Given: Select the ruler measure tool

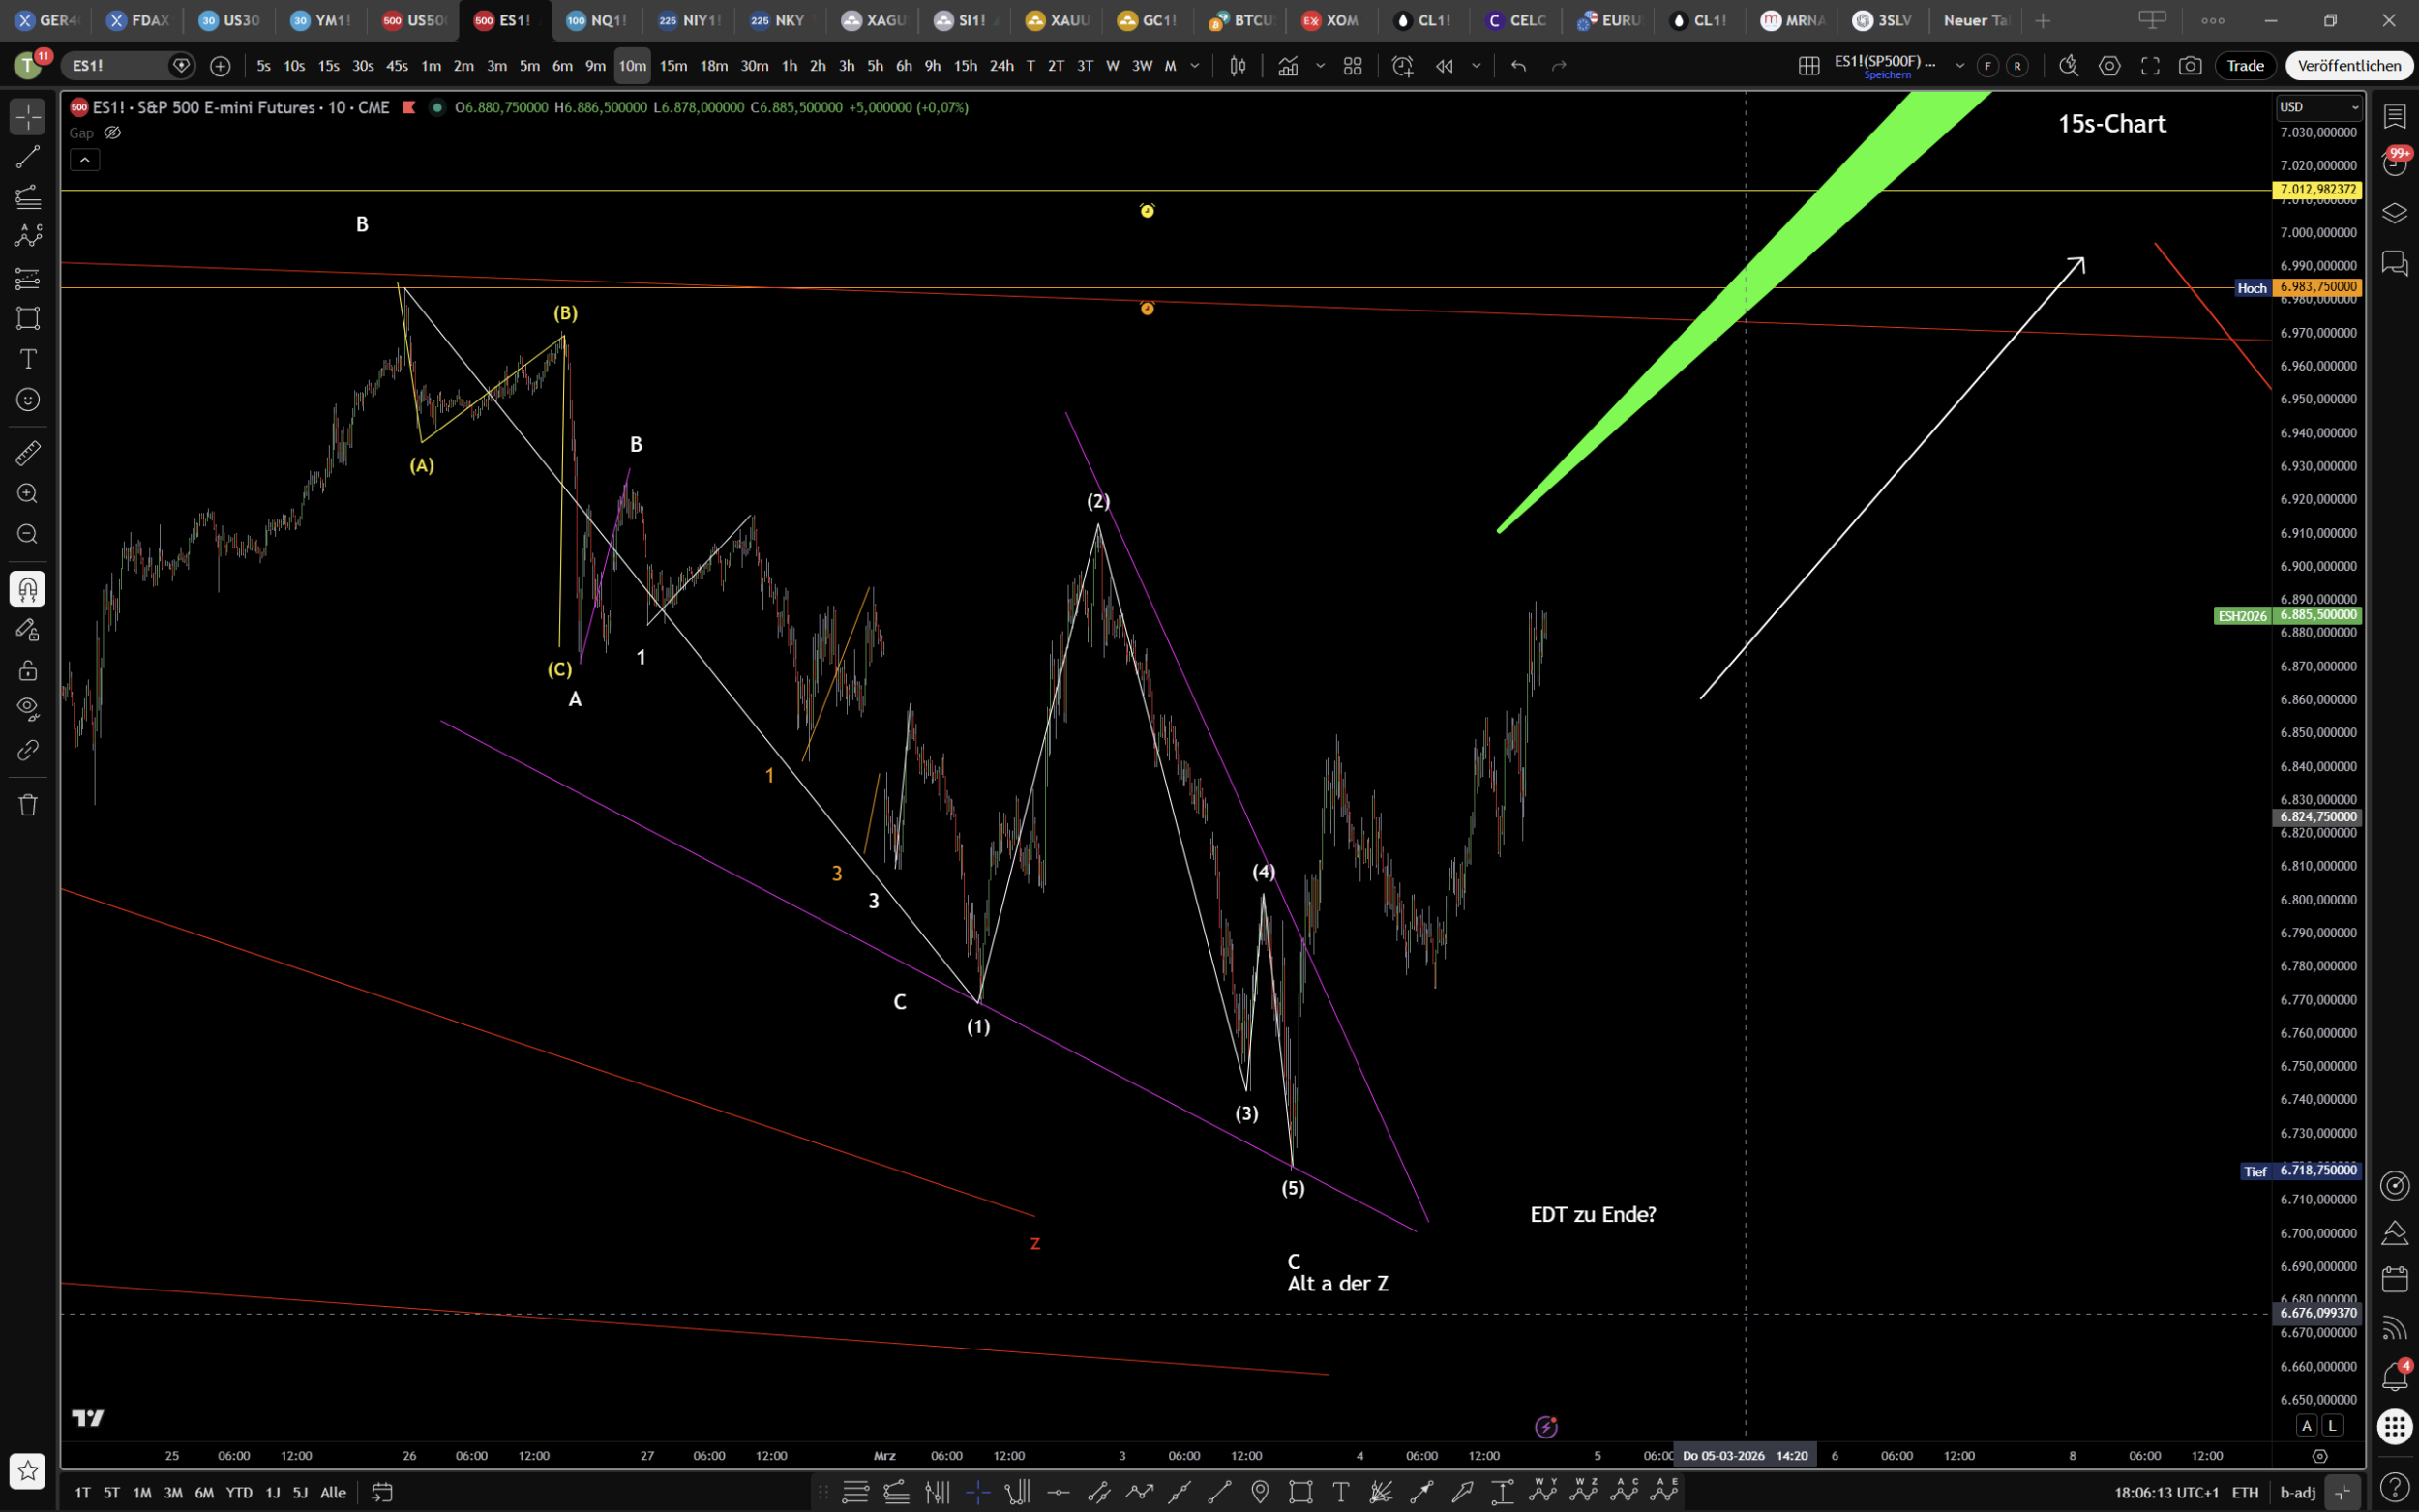Looking at the screenshot, I should click(27, 453).
